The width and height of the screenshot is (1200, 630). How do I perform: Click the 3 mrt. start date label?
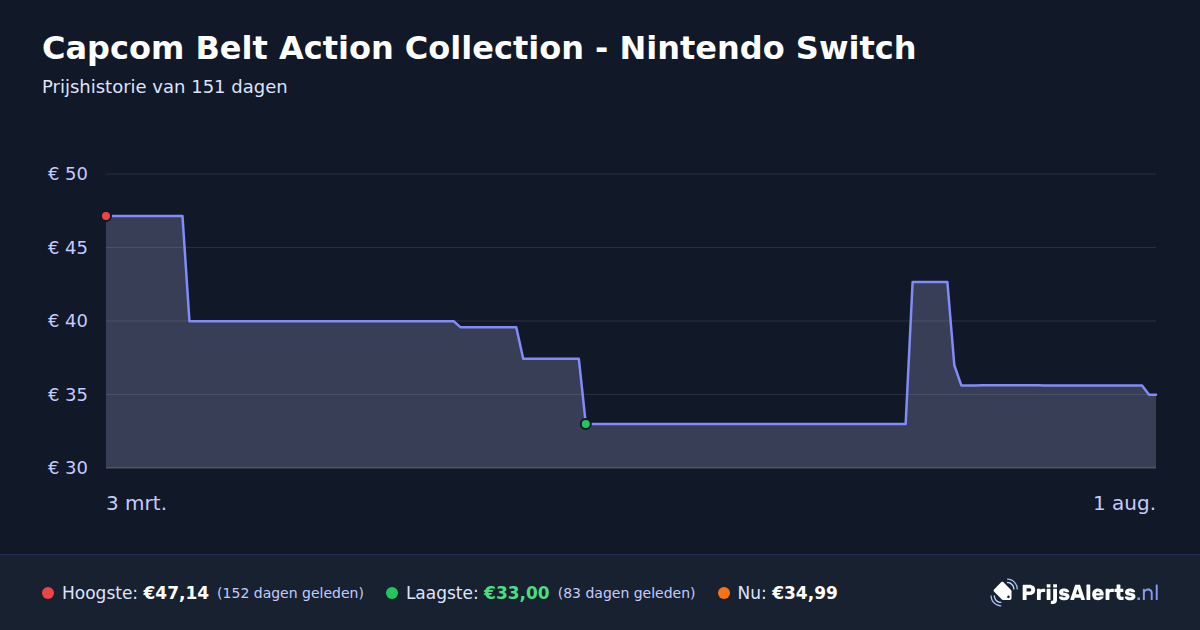137,504
